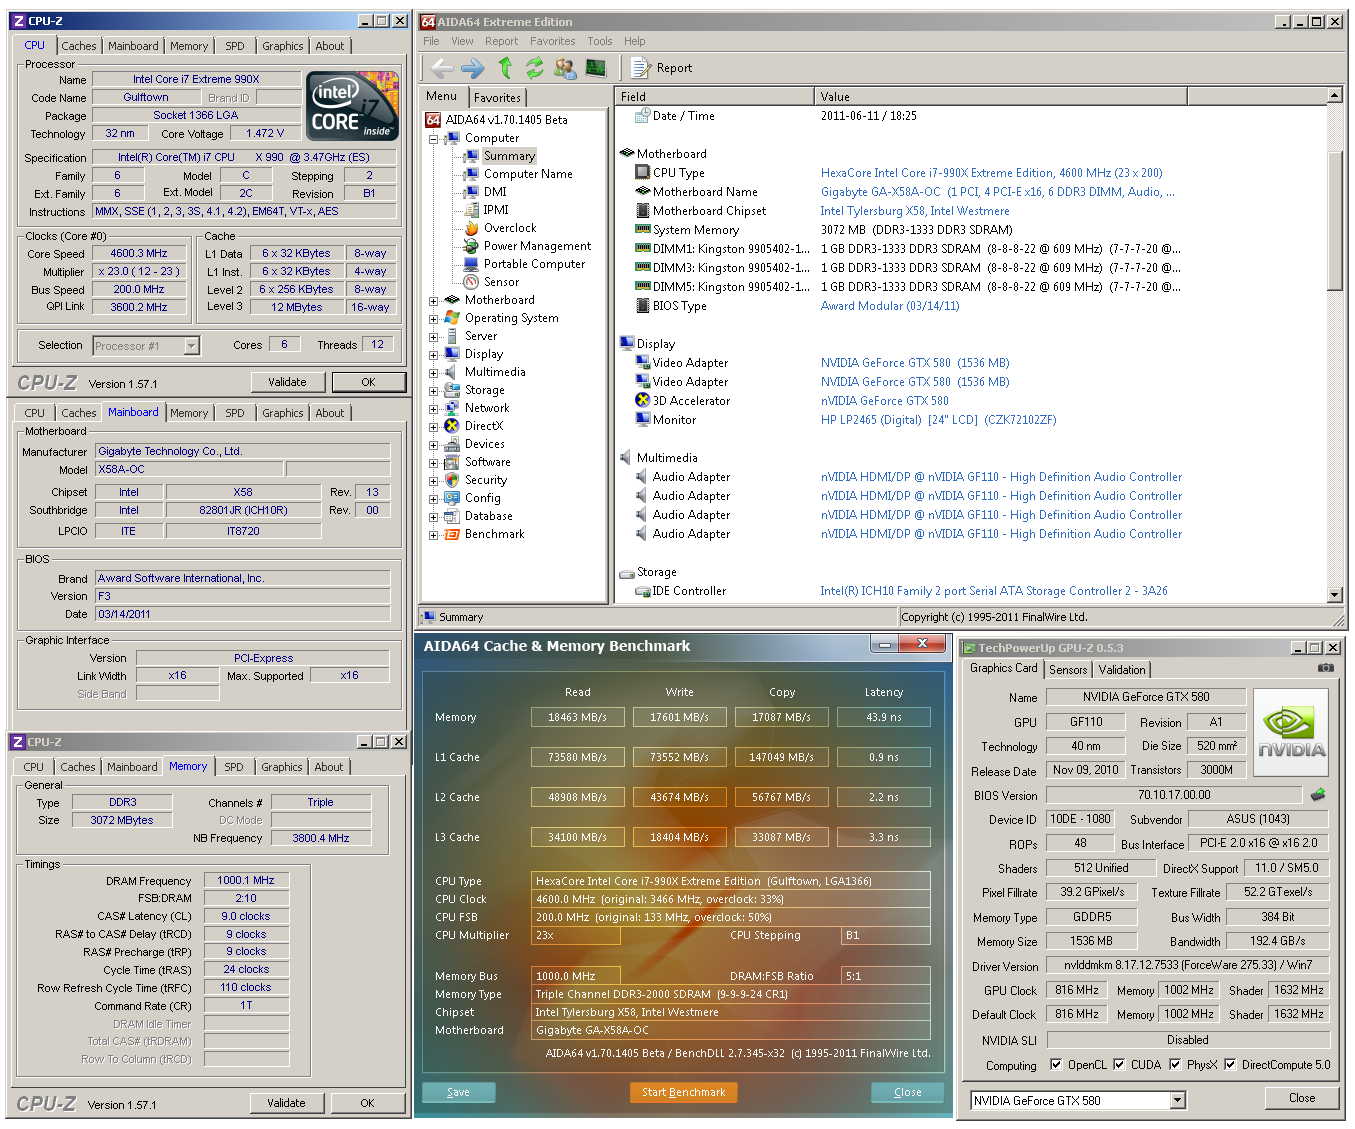Image resolution: width=1355 pixels, height=1129 pixels.
Task: Click Close in AIDA64 Cache & Memory Benchmark
Action: (x=907, y=1092)
